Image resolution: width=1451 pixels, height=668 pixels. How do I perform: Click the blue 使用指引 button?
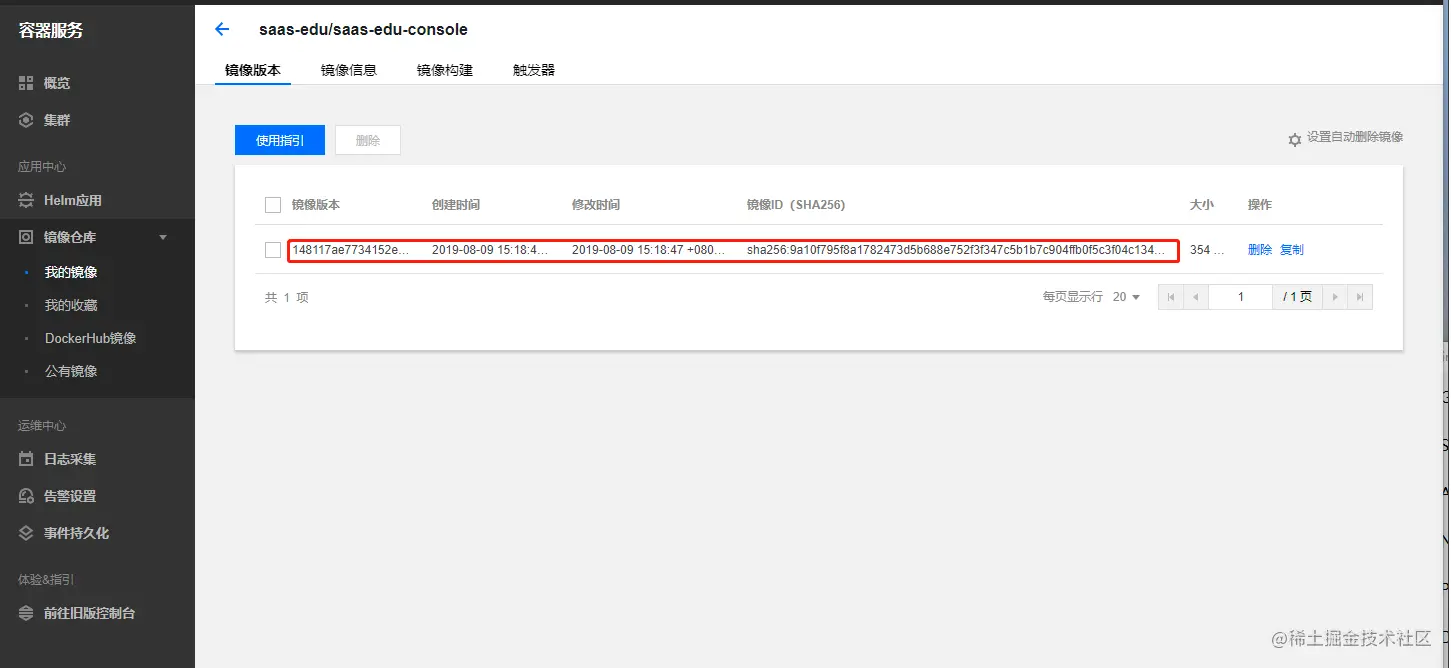tap(280, 140)
